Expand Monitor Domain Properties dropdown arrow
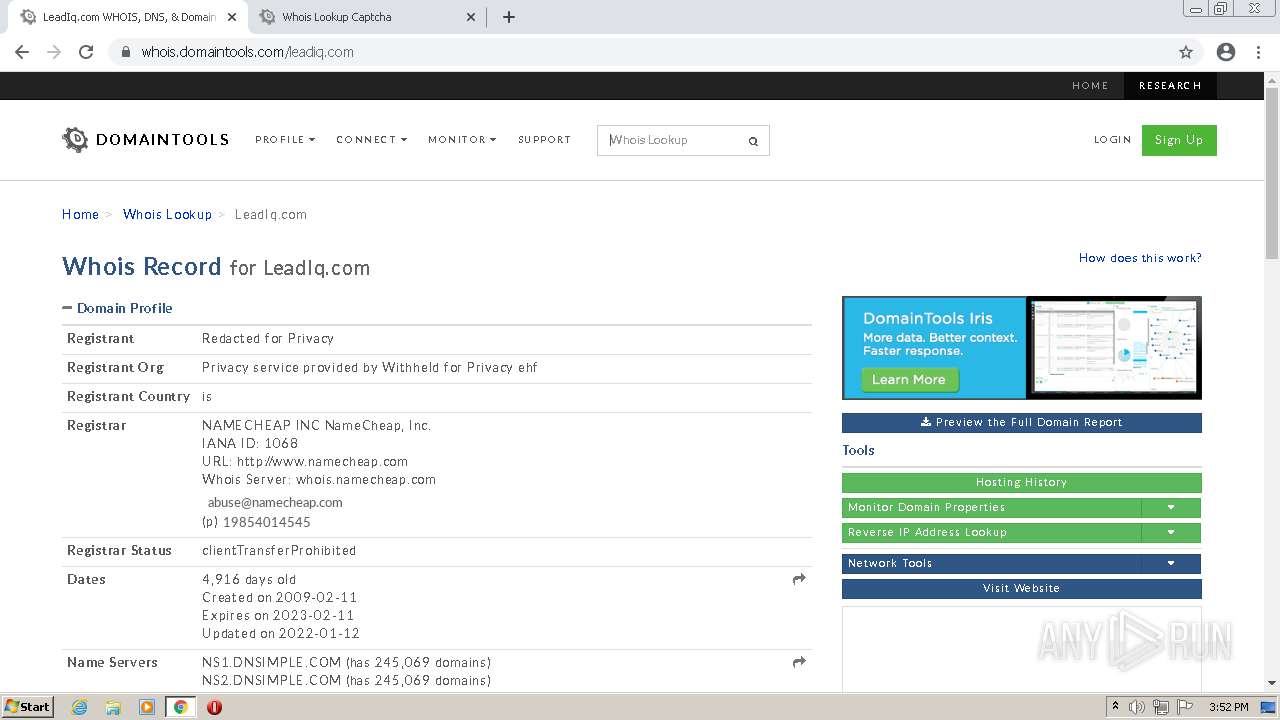This screenshot has width=1280, height=720. coord(1171,507)
